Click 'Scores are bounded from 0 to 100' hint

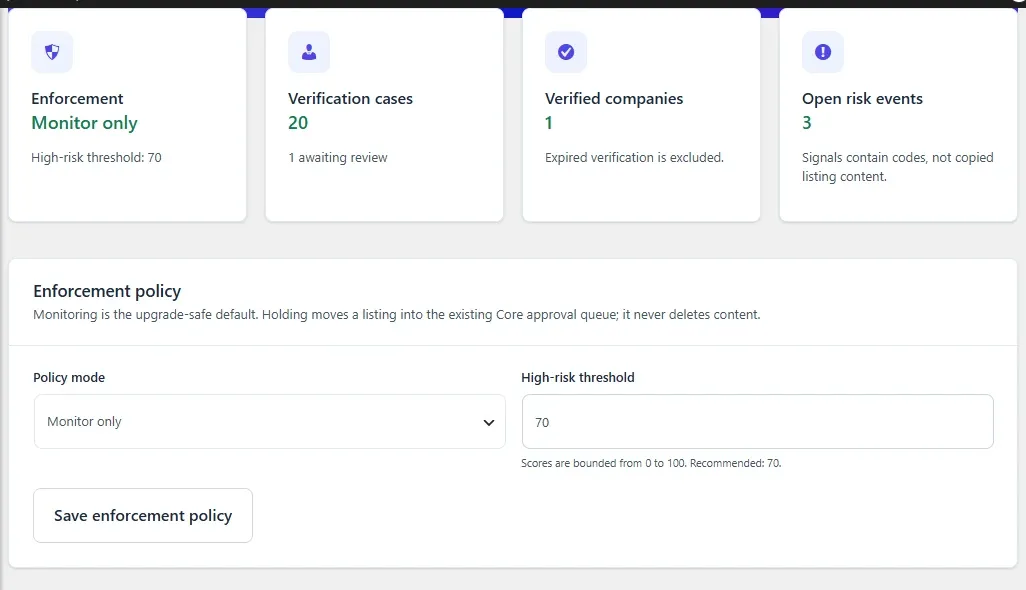point(651,463)
